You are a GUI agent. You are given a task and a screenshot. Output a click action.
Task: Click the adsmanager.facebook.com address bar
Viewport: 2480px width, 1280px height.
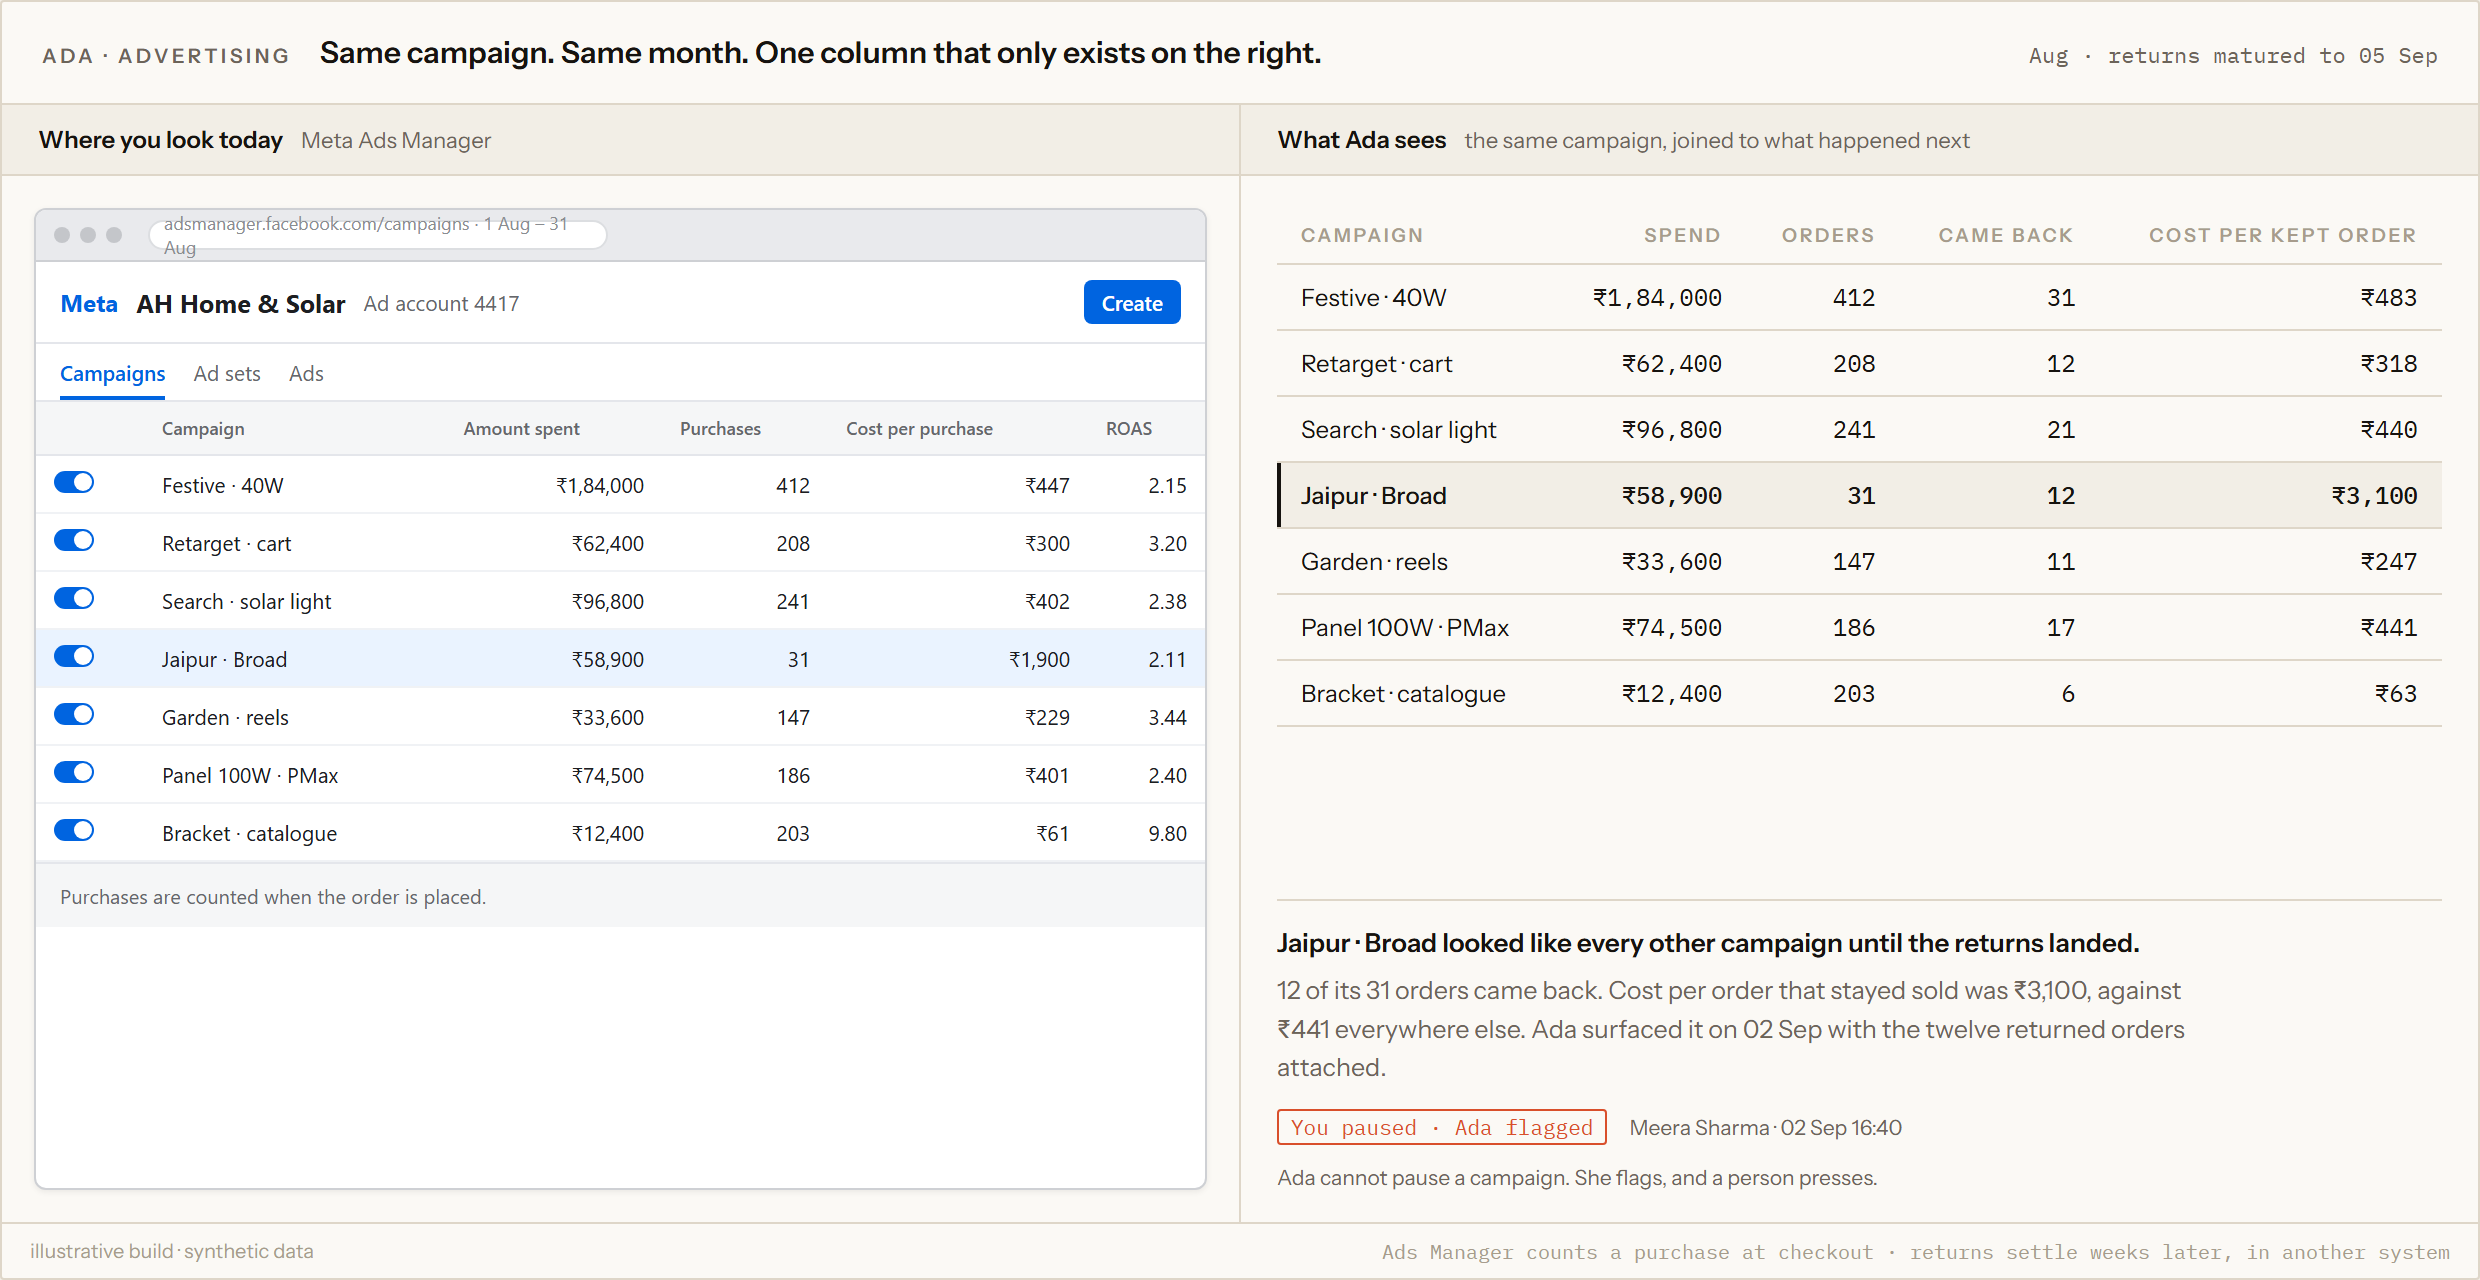(x=378, y=235)
